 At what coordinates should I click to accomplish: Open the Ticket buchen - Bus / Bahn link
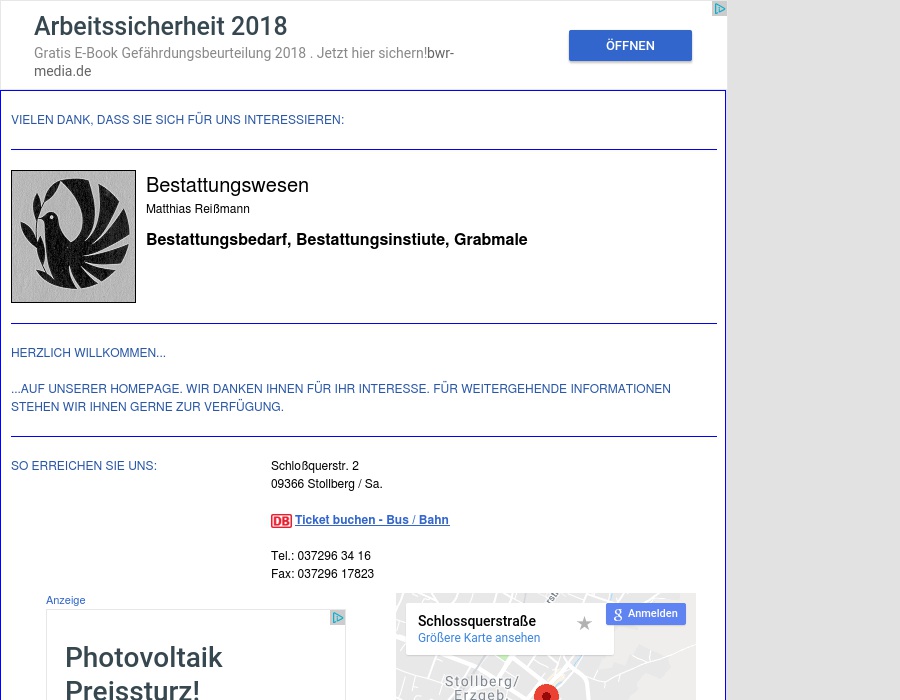[372, 520]
